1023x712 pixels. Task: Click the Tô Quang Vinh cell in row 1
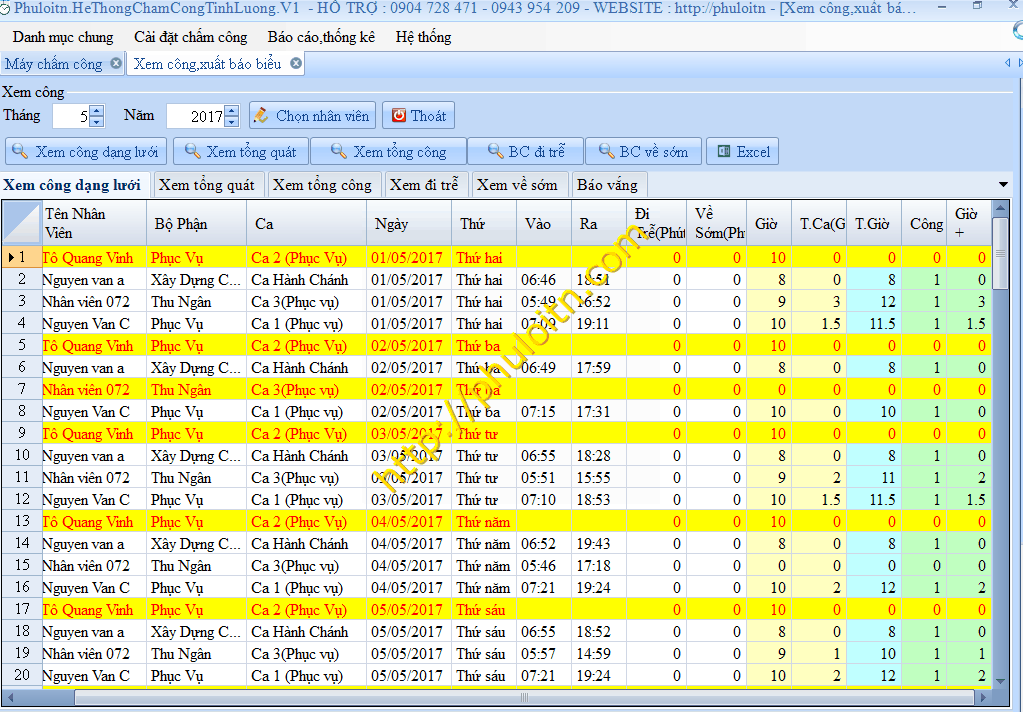94,258
